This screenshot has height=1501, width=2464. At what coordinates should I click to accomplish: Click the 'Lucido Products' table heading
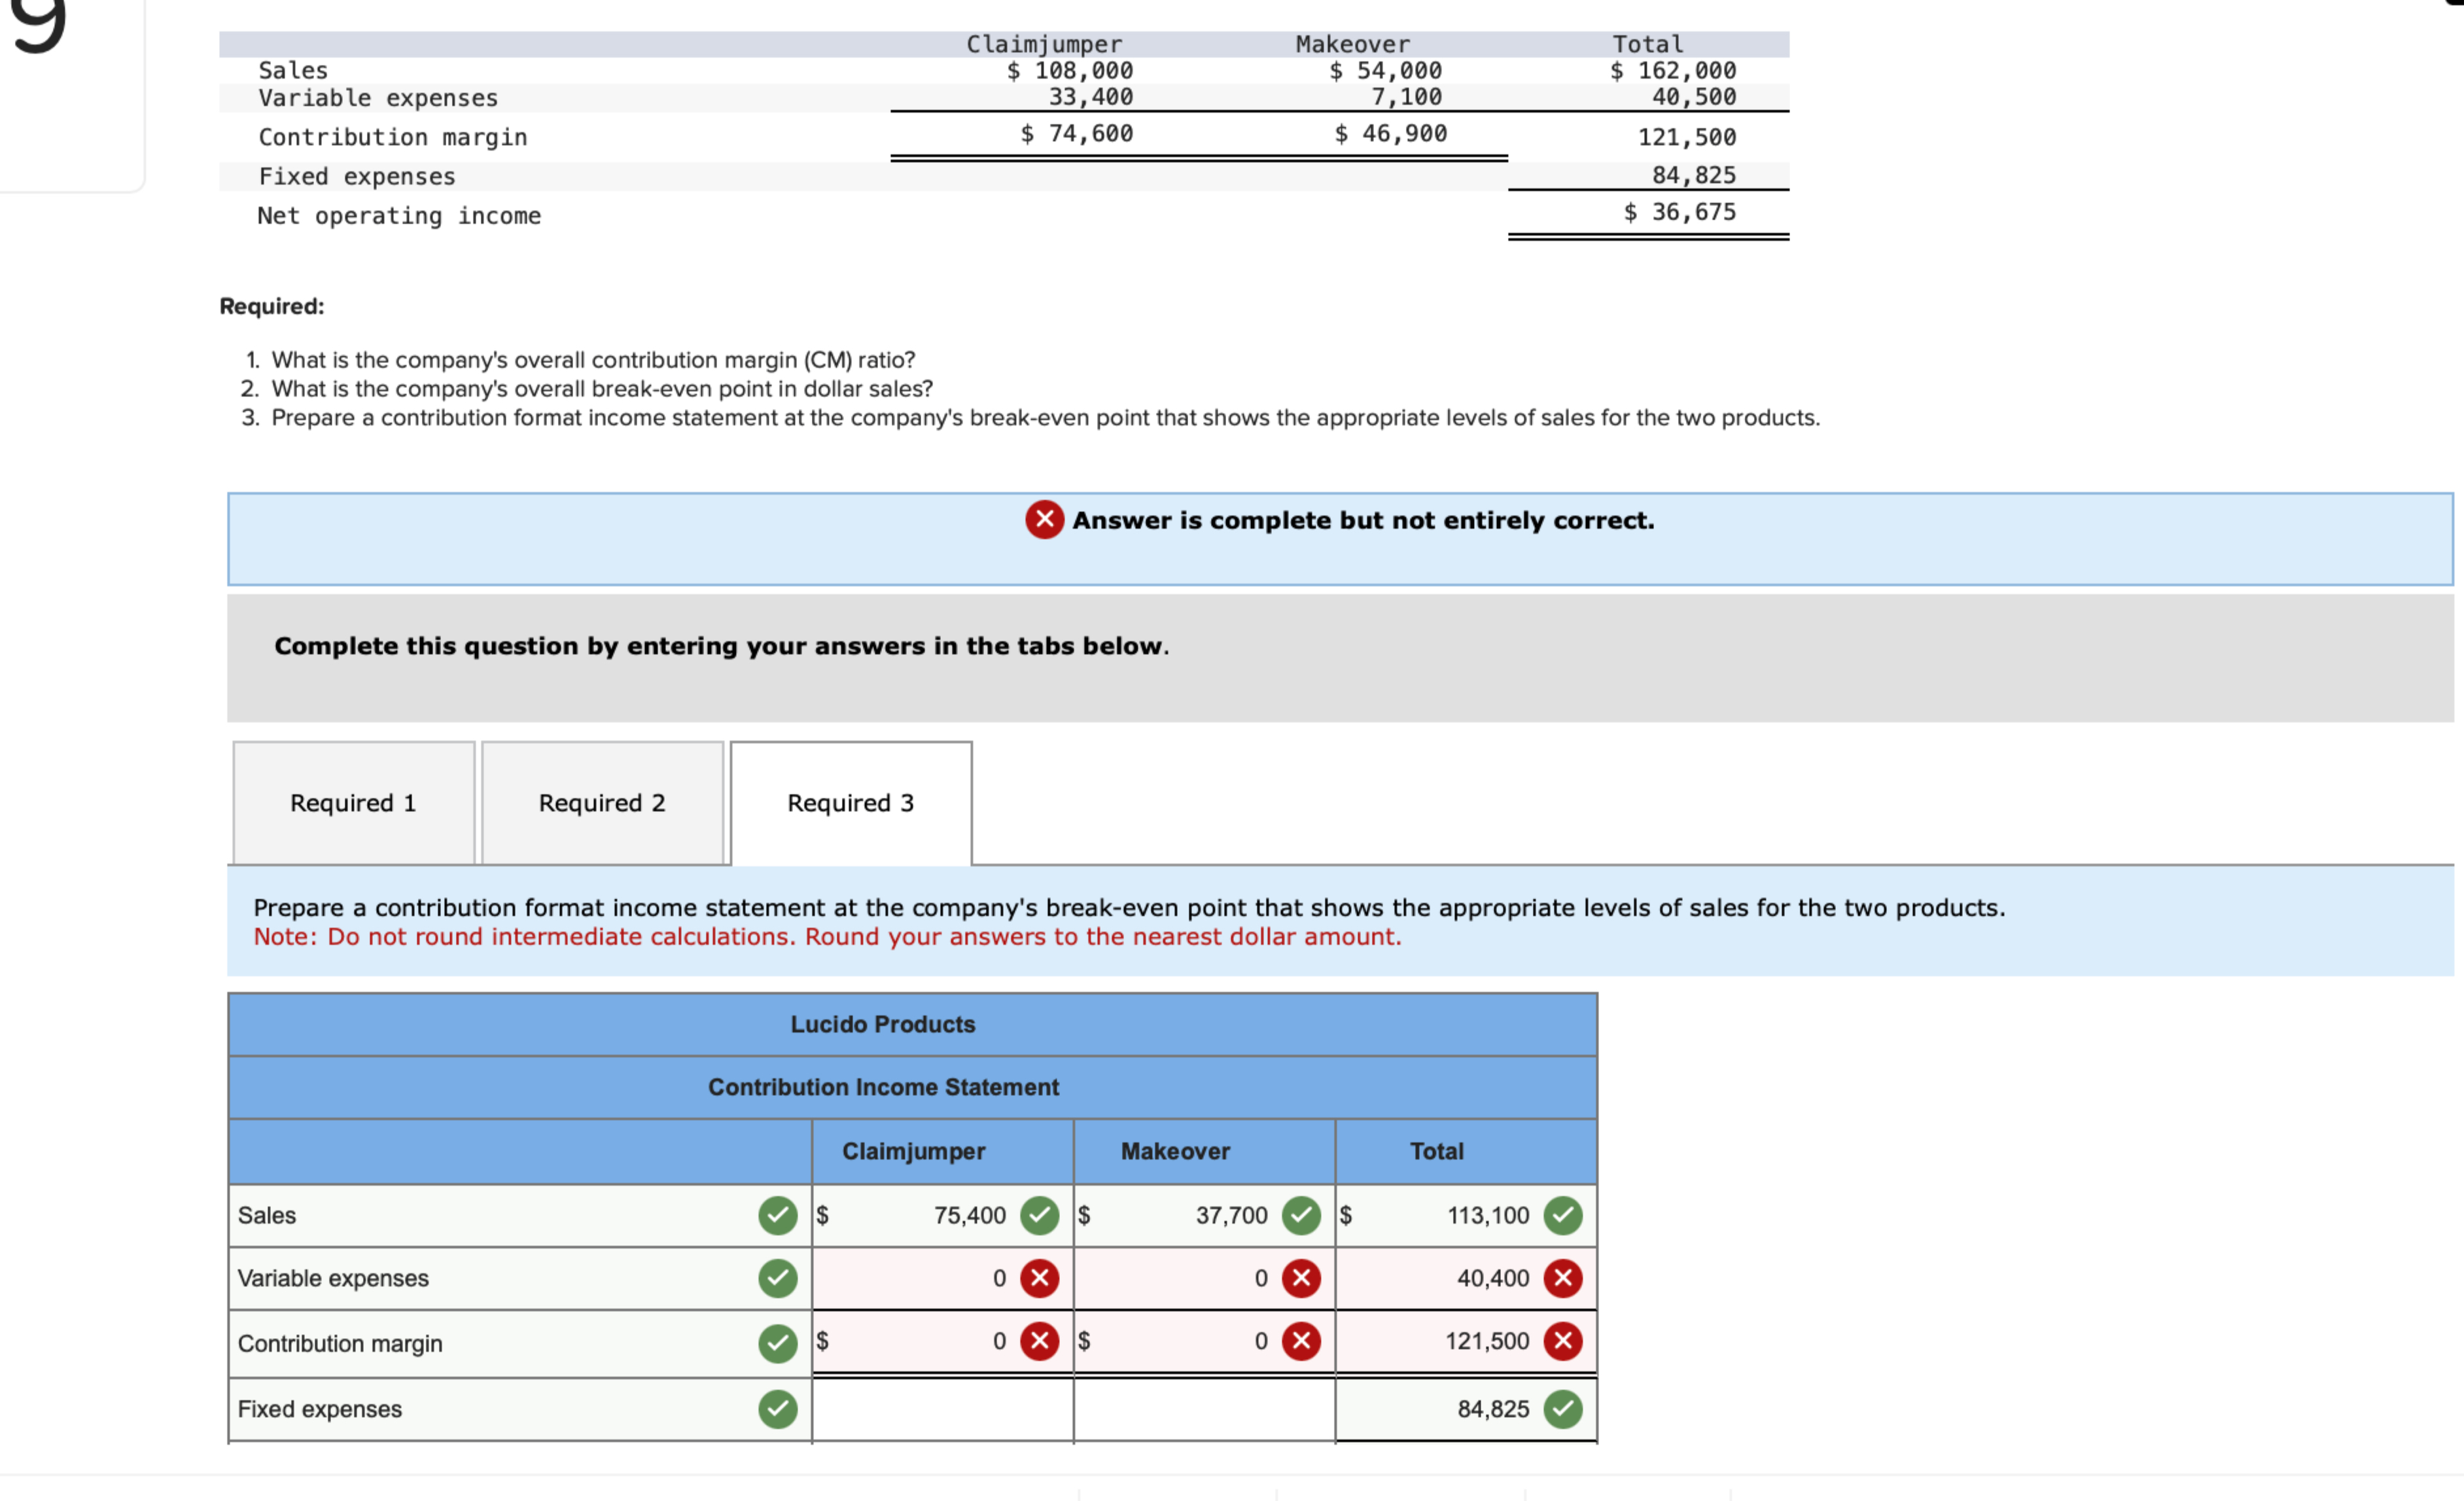pos(883,1025)
